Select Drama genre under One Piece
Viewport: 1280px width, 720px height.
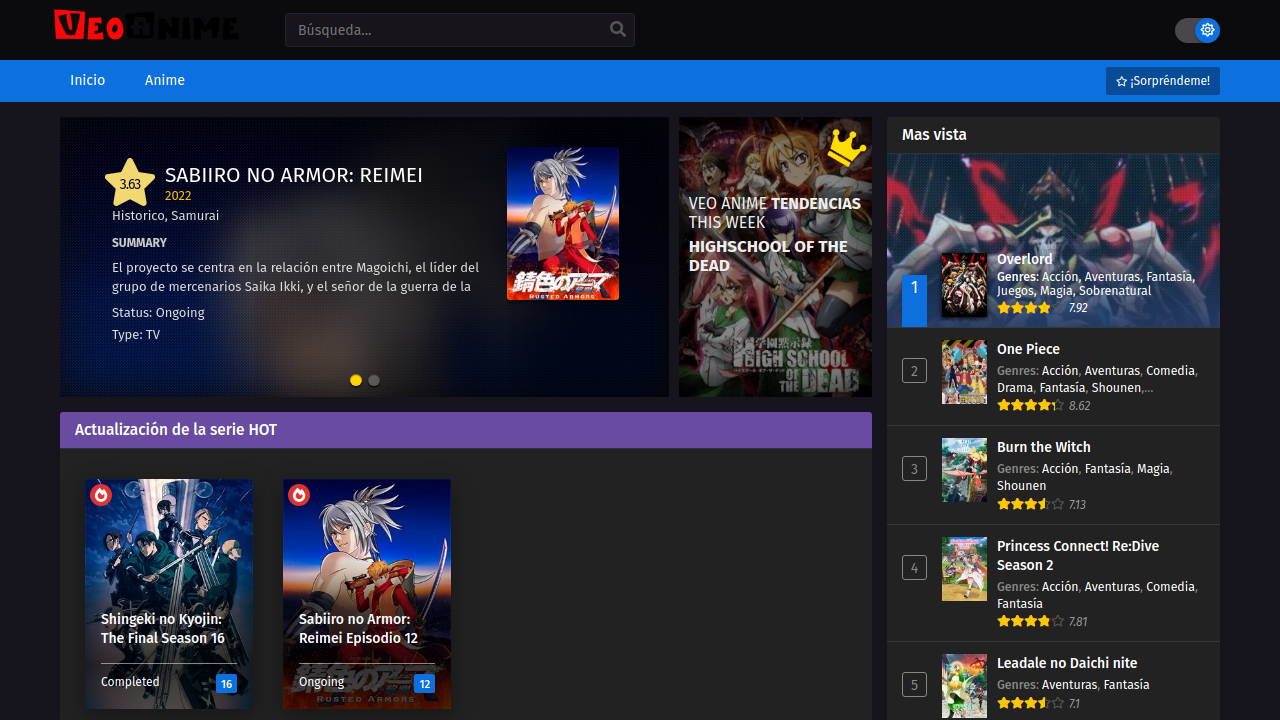click(1015, 388)
